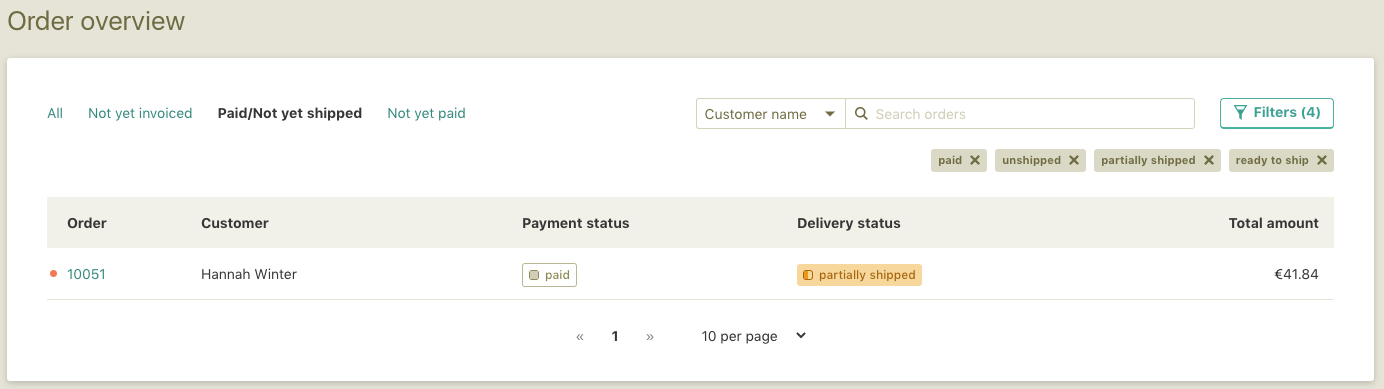This screenshot has width=1384, height=389.
Task: Go to previous page with double-left arrow
Action: point(580,337)
